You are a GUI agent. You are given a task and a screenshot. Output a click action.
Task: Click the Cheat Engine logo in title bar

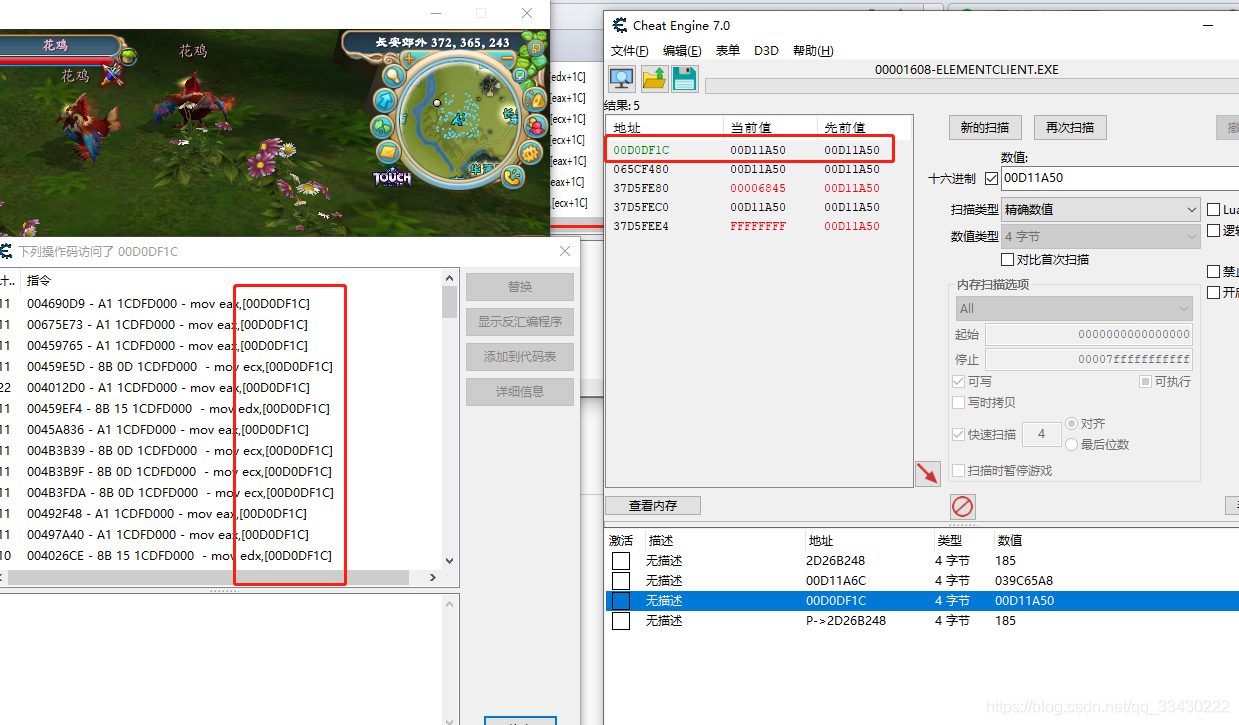click(x=620, y=25)
